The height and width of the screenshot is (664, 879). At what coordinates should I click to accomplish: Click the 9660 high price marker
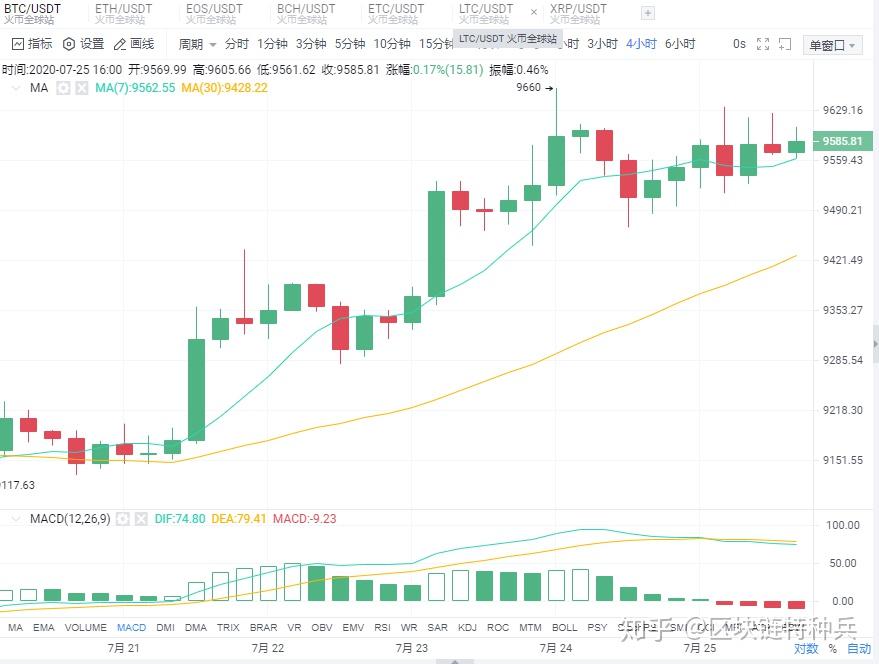(535, 87)
